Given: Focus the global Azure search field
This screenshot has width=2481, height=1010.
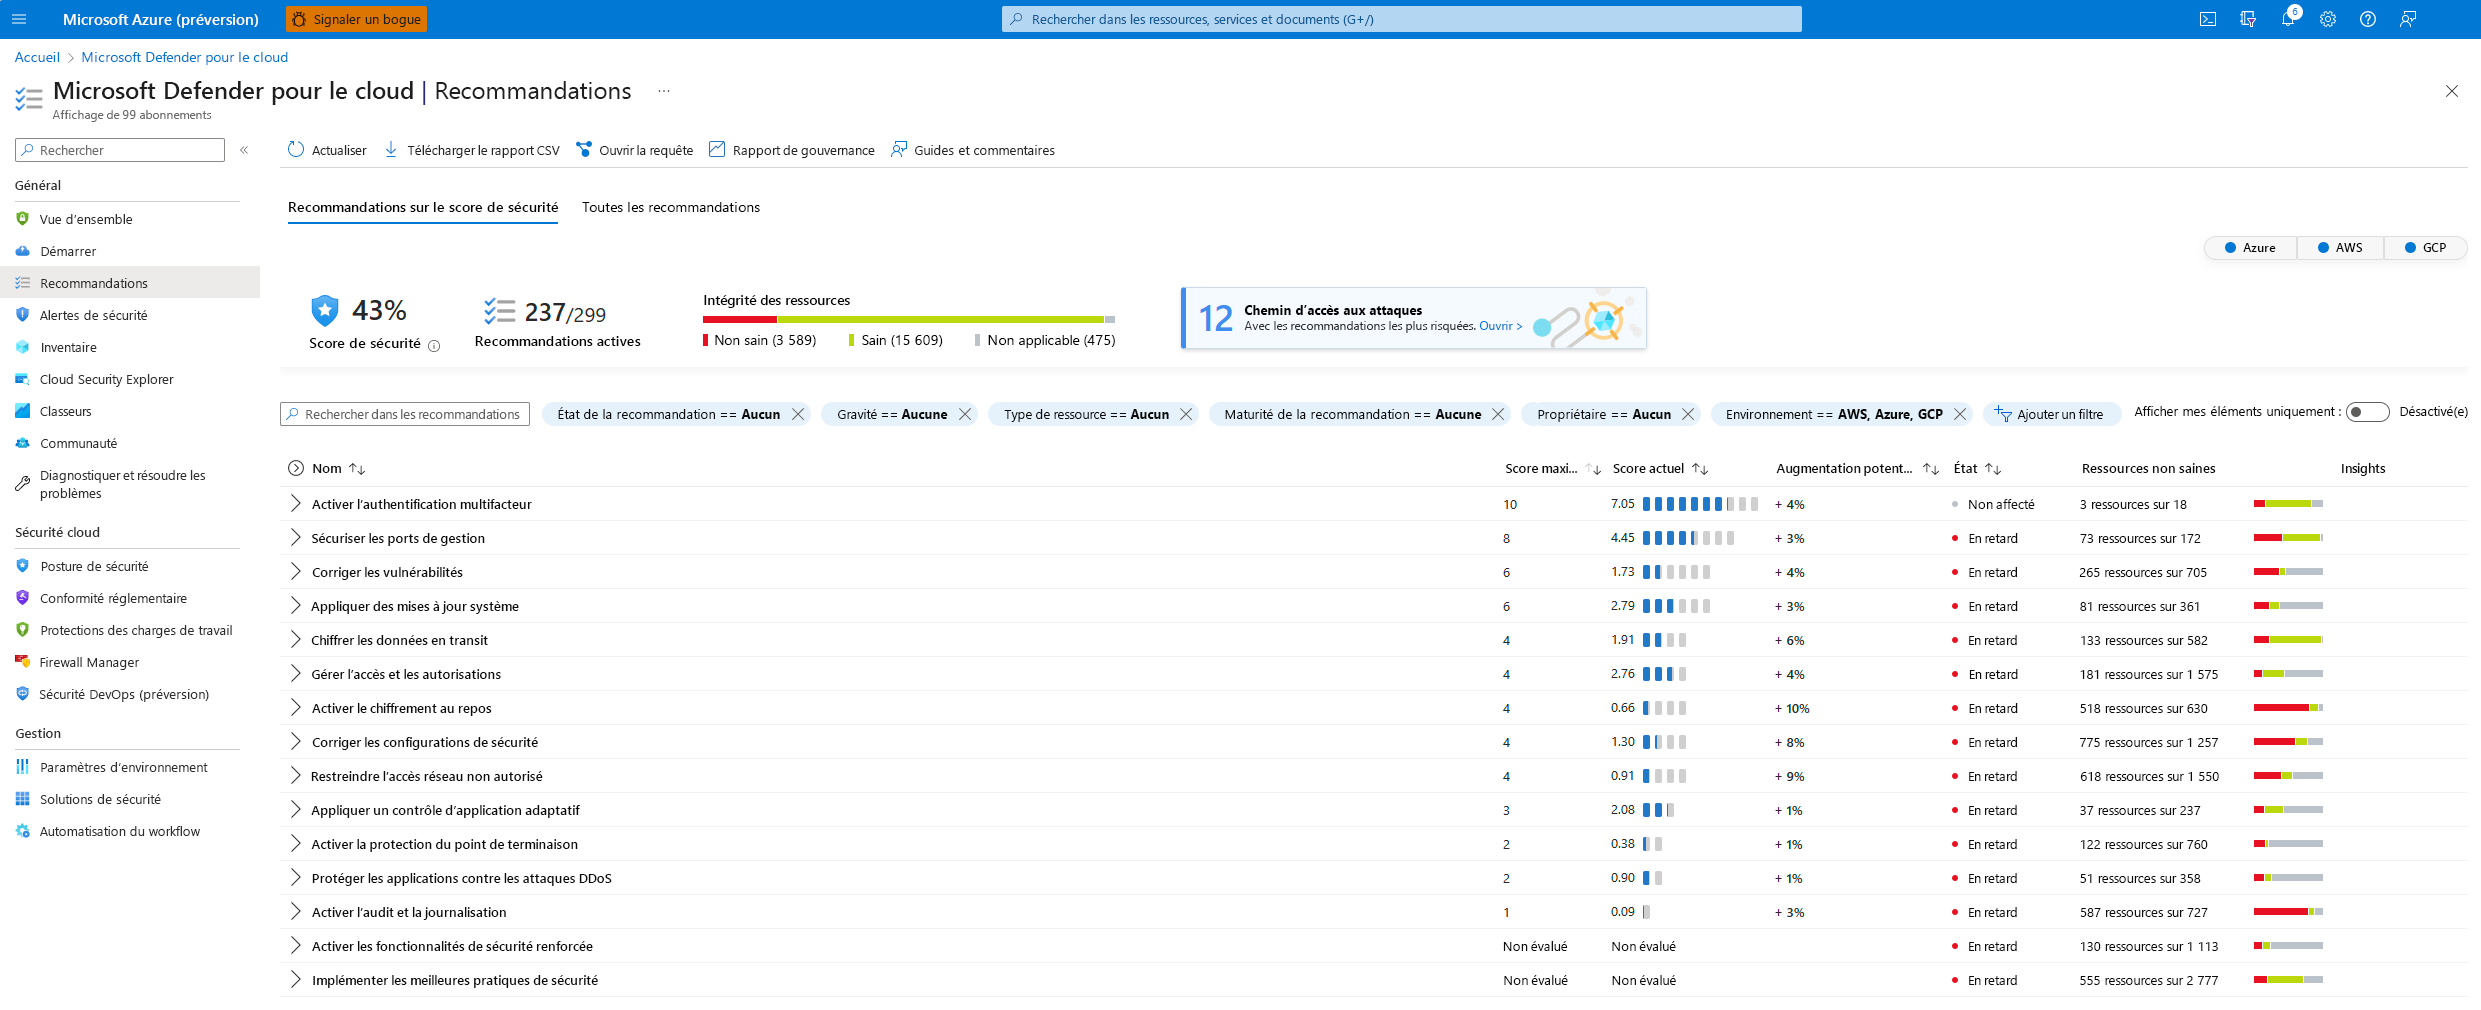Looking at the screenshot, I should pyautogui.click(x=1401, y=19).
